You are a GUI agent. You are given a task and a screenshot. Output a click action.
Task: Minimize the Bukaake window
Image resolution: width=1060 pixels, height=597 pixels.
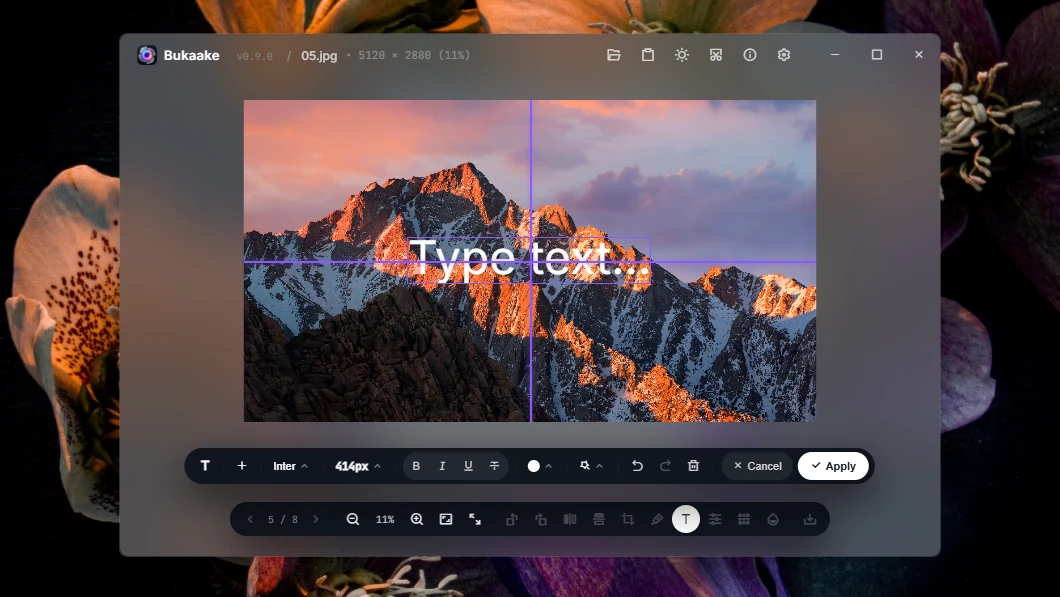point(835,55)
